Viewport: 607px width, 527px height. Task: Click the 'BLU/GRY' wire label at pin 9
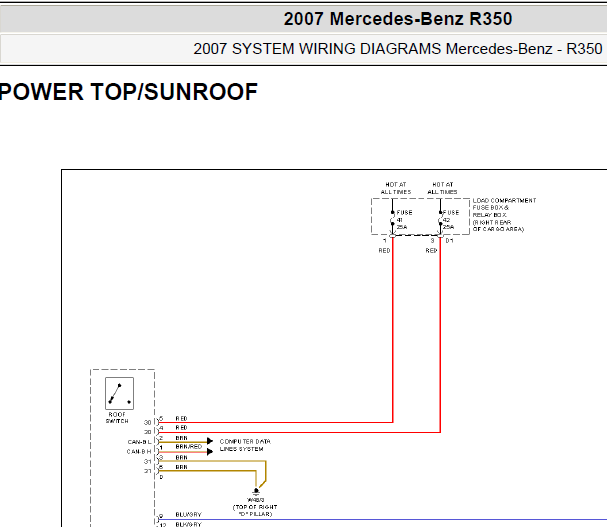[189, 515]
